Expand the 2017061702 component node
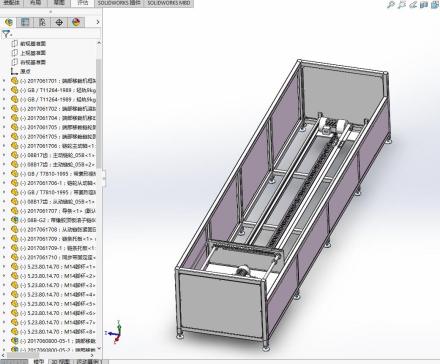440x364 pixels. [4, 109]
